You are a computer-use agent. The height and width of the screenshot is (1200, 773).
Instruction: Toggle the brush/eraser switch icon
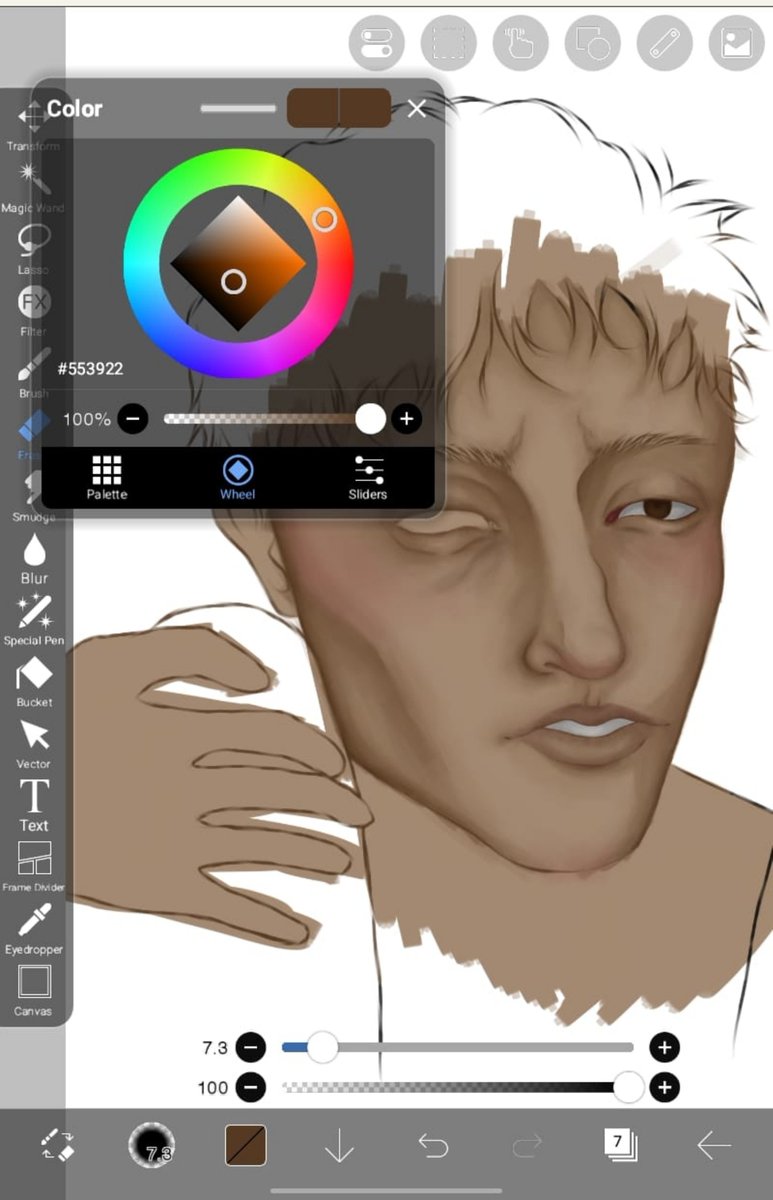pos(58,1145)
